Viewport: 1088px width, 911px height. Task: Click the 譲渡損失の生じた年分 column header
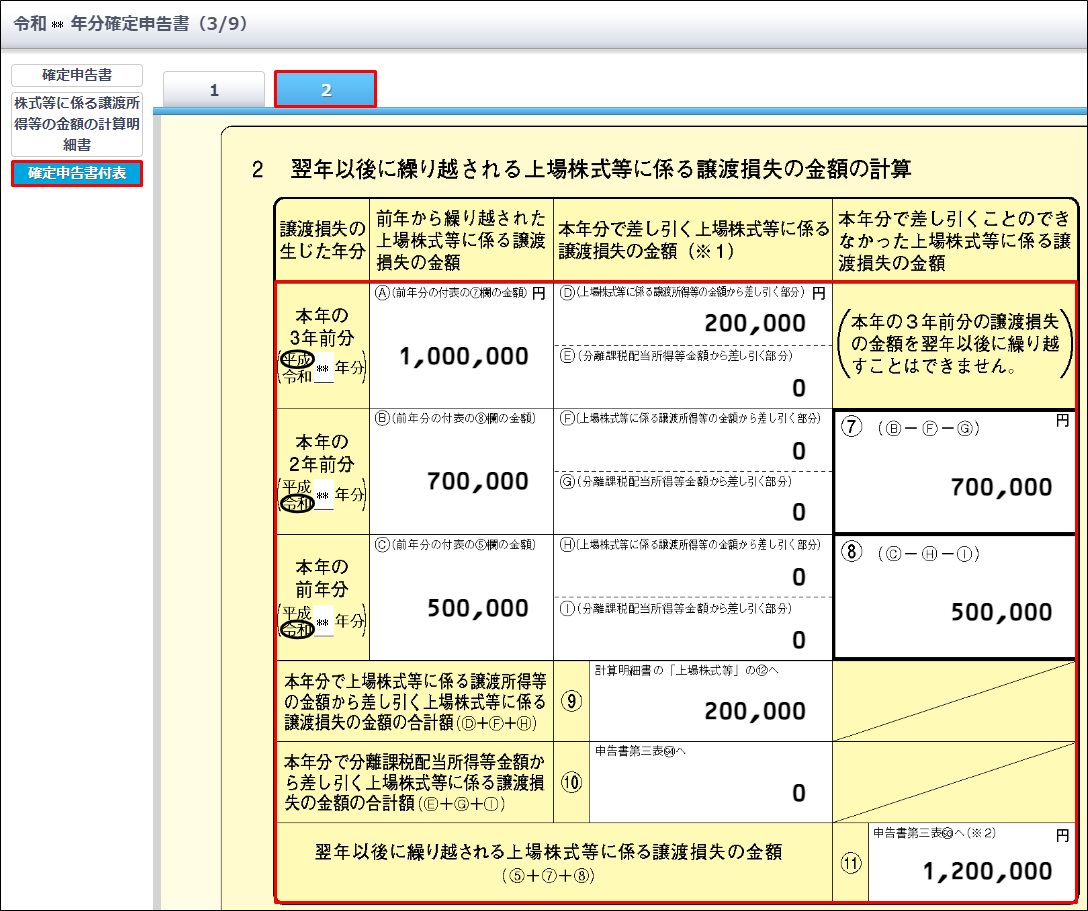point(322,240)
